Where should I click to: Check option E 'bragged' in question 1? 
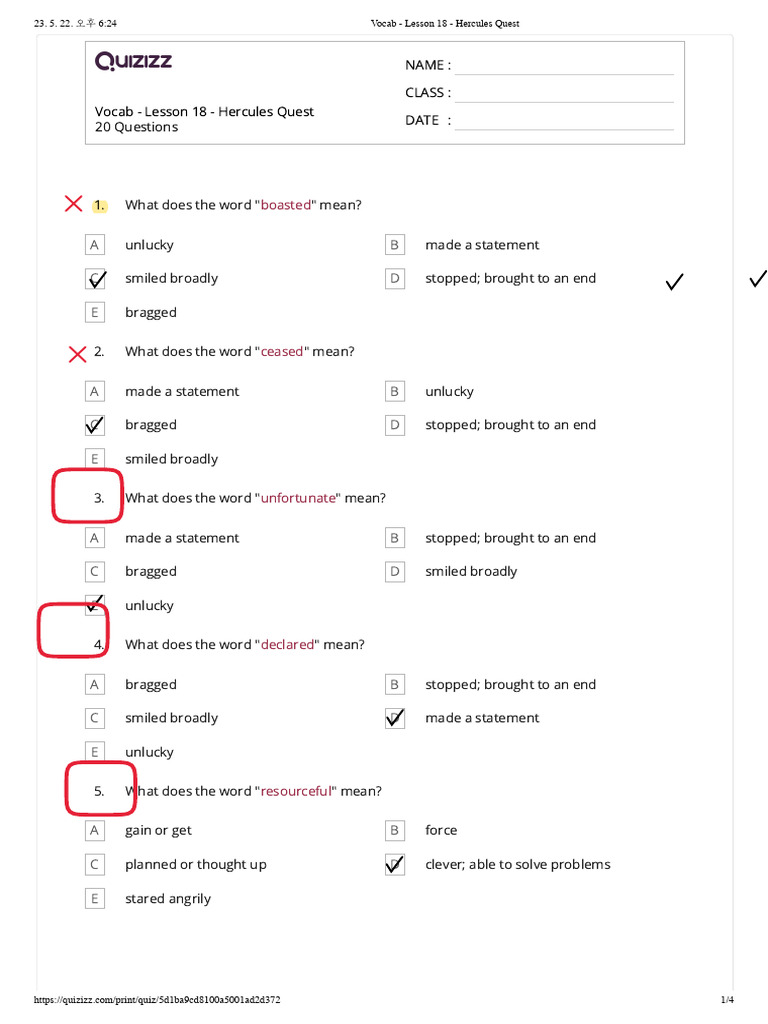[95, 312]
